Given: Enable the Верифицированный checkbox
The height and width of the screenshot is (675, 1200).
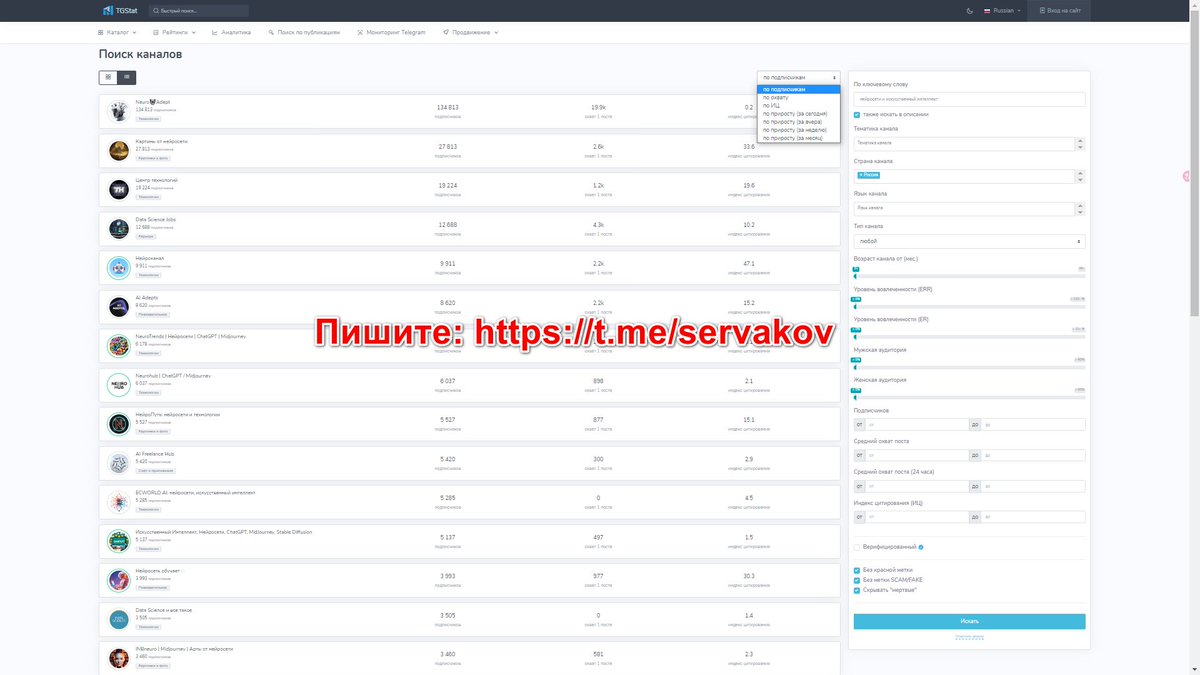Looking at the screenshot, I should pyautogui.click(x=857, y=547).
